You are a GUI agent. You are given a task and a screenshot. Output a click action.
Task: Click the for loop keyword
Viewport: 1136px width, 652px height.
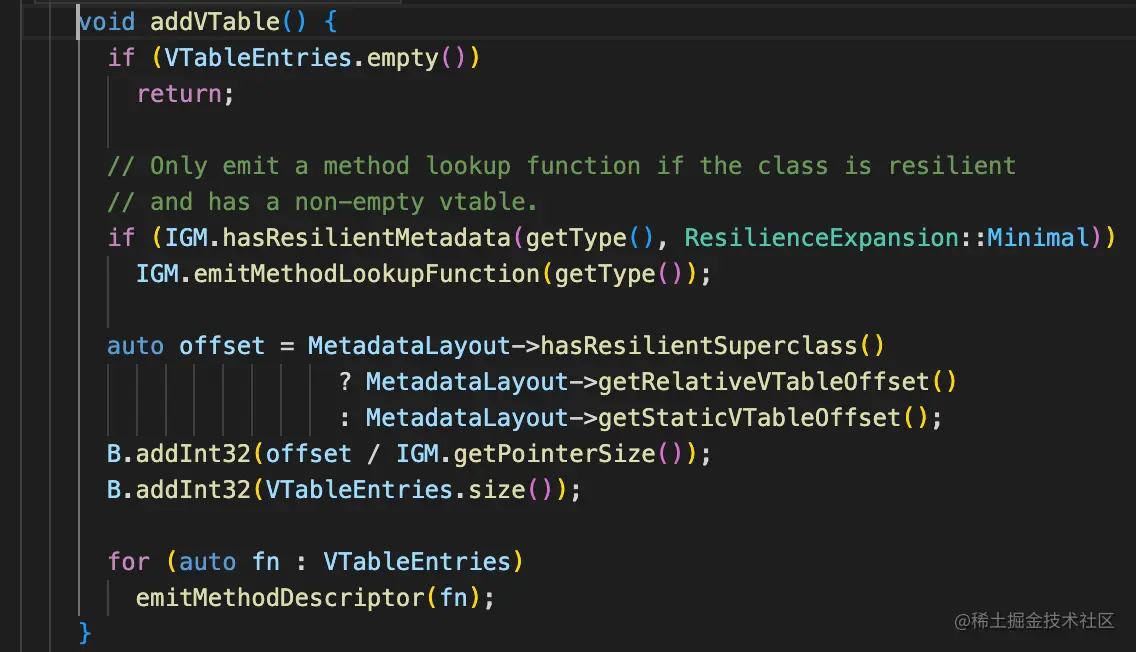[x=128, y=561]
